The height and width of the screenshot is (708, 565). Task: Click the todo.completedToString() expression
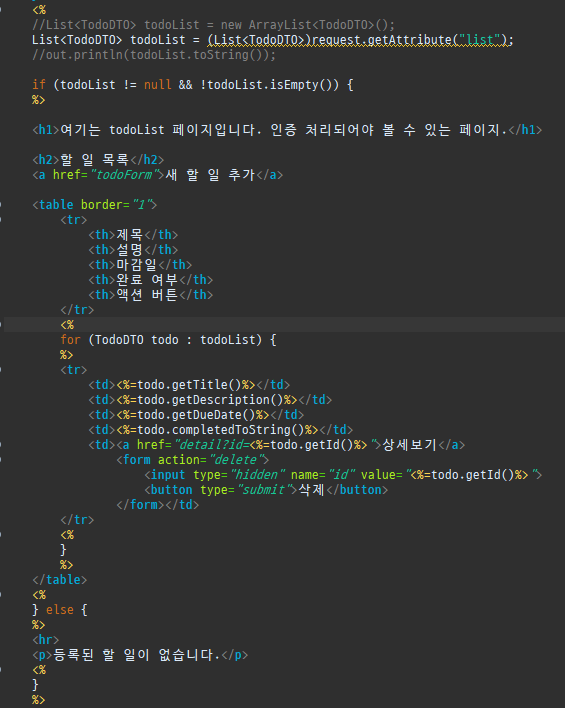coord(217,429)
